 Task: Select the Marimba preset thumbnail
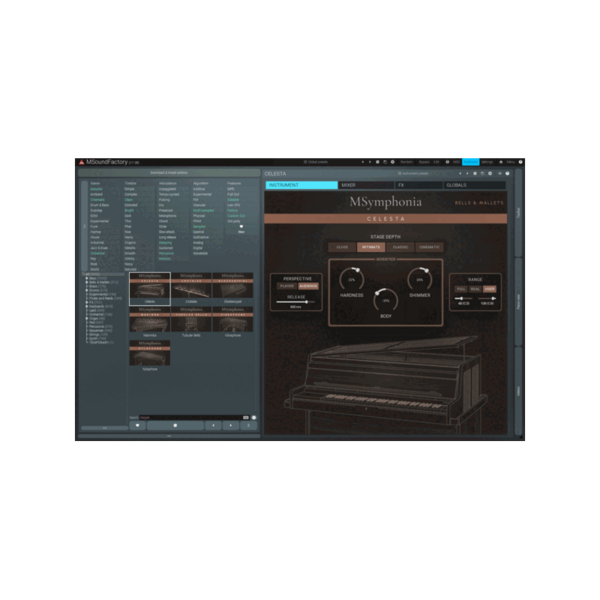(150, 322)
